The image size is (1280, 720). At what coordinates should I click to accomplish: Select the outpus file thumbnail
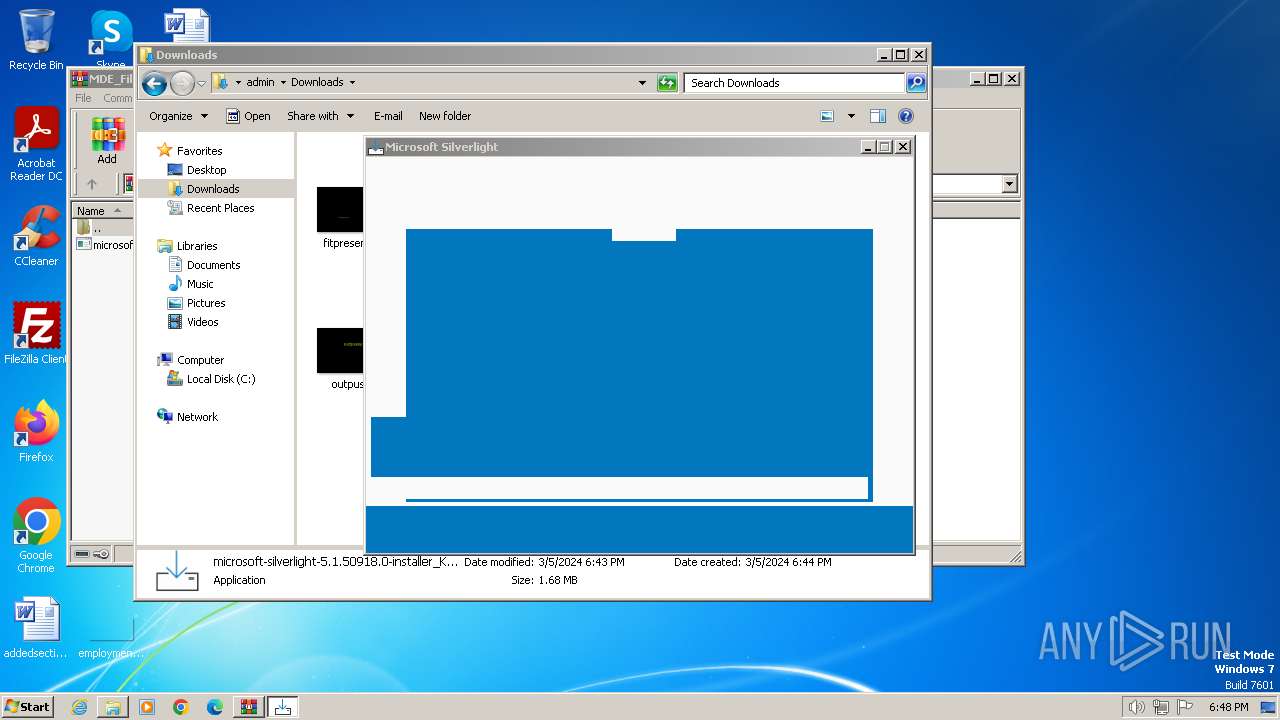pyautogui.click(x=341, y=351)
